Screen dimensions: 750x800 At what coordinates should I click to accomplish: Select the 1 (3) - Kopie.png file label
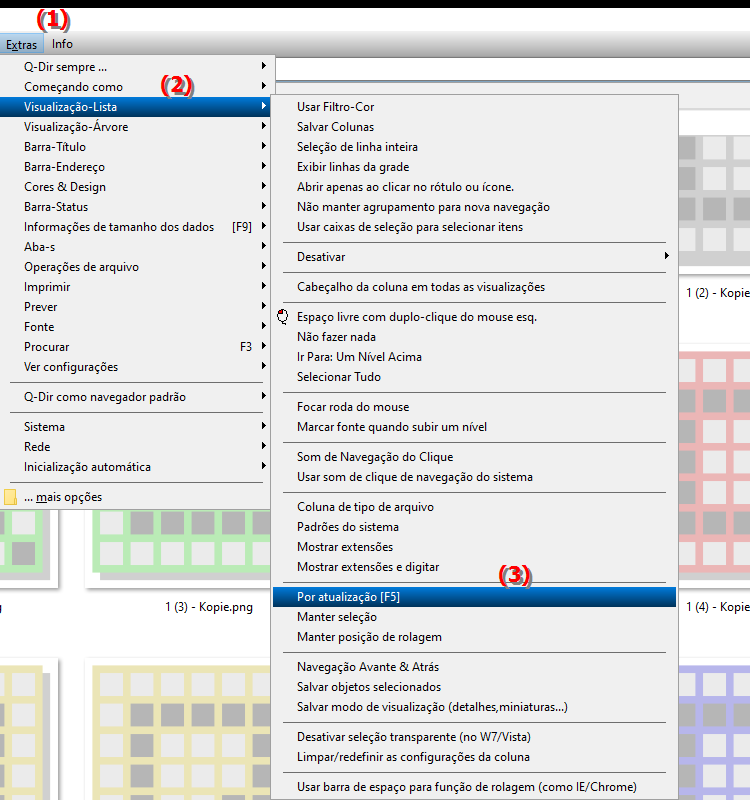click(209, 607)
